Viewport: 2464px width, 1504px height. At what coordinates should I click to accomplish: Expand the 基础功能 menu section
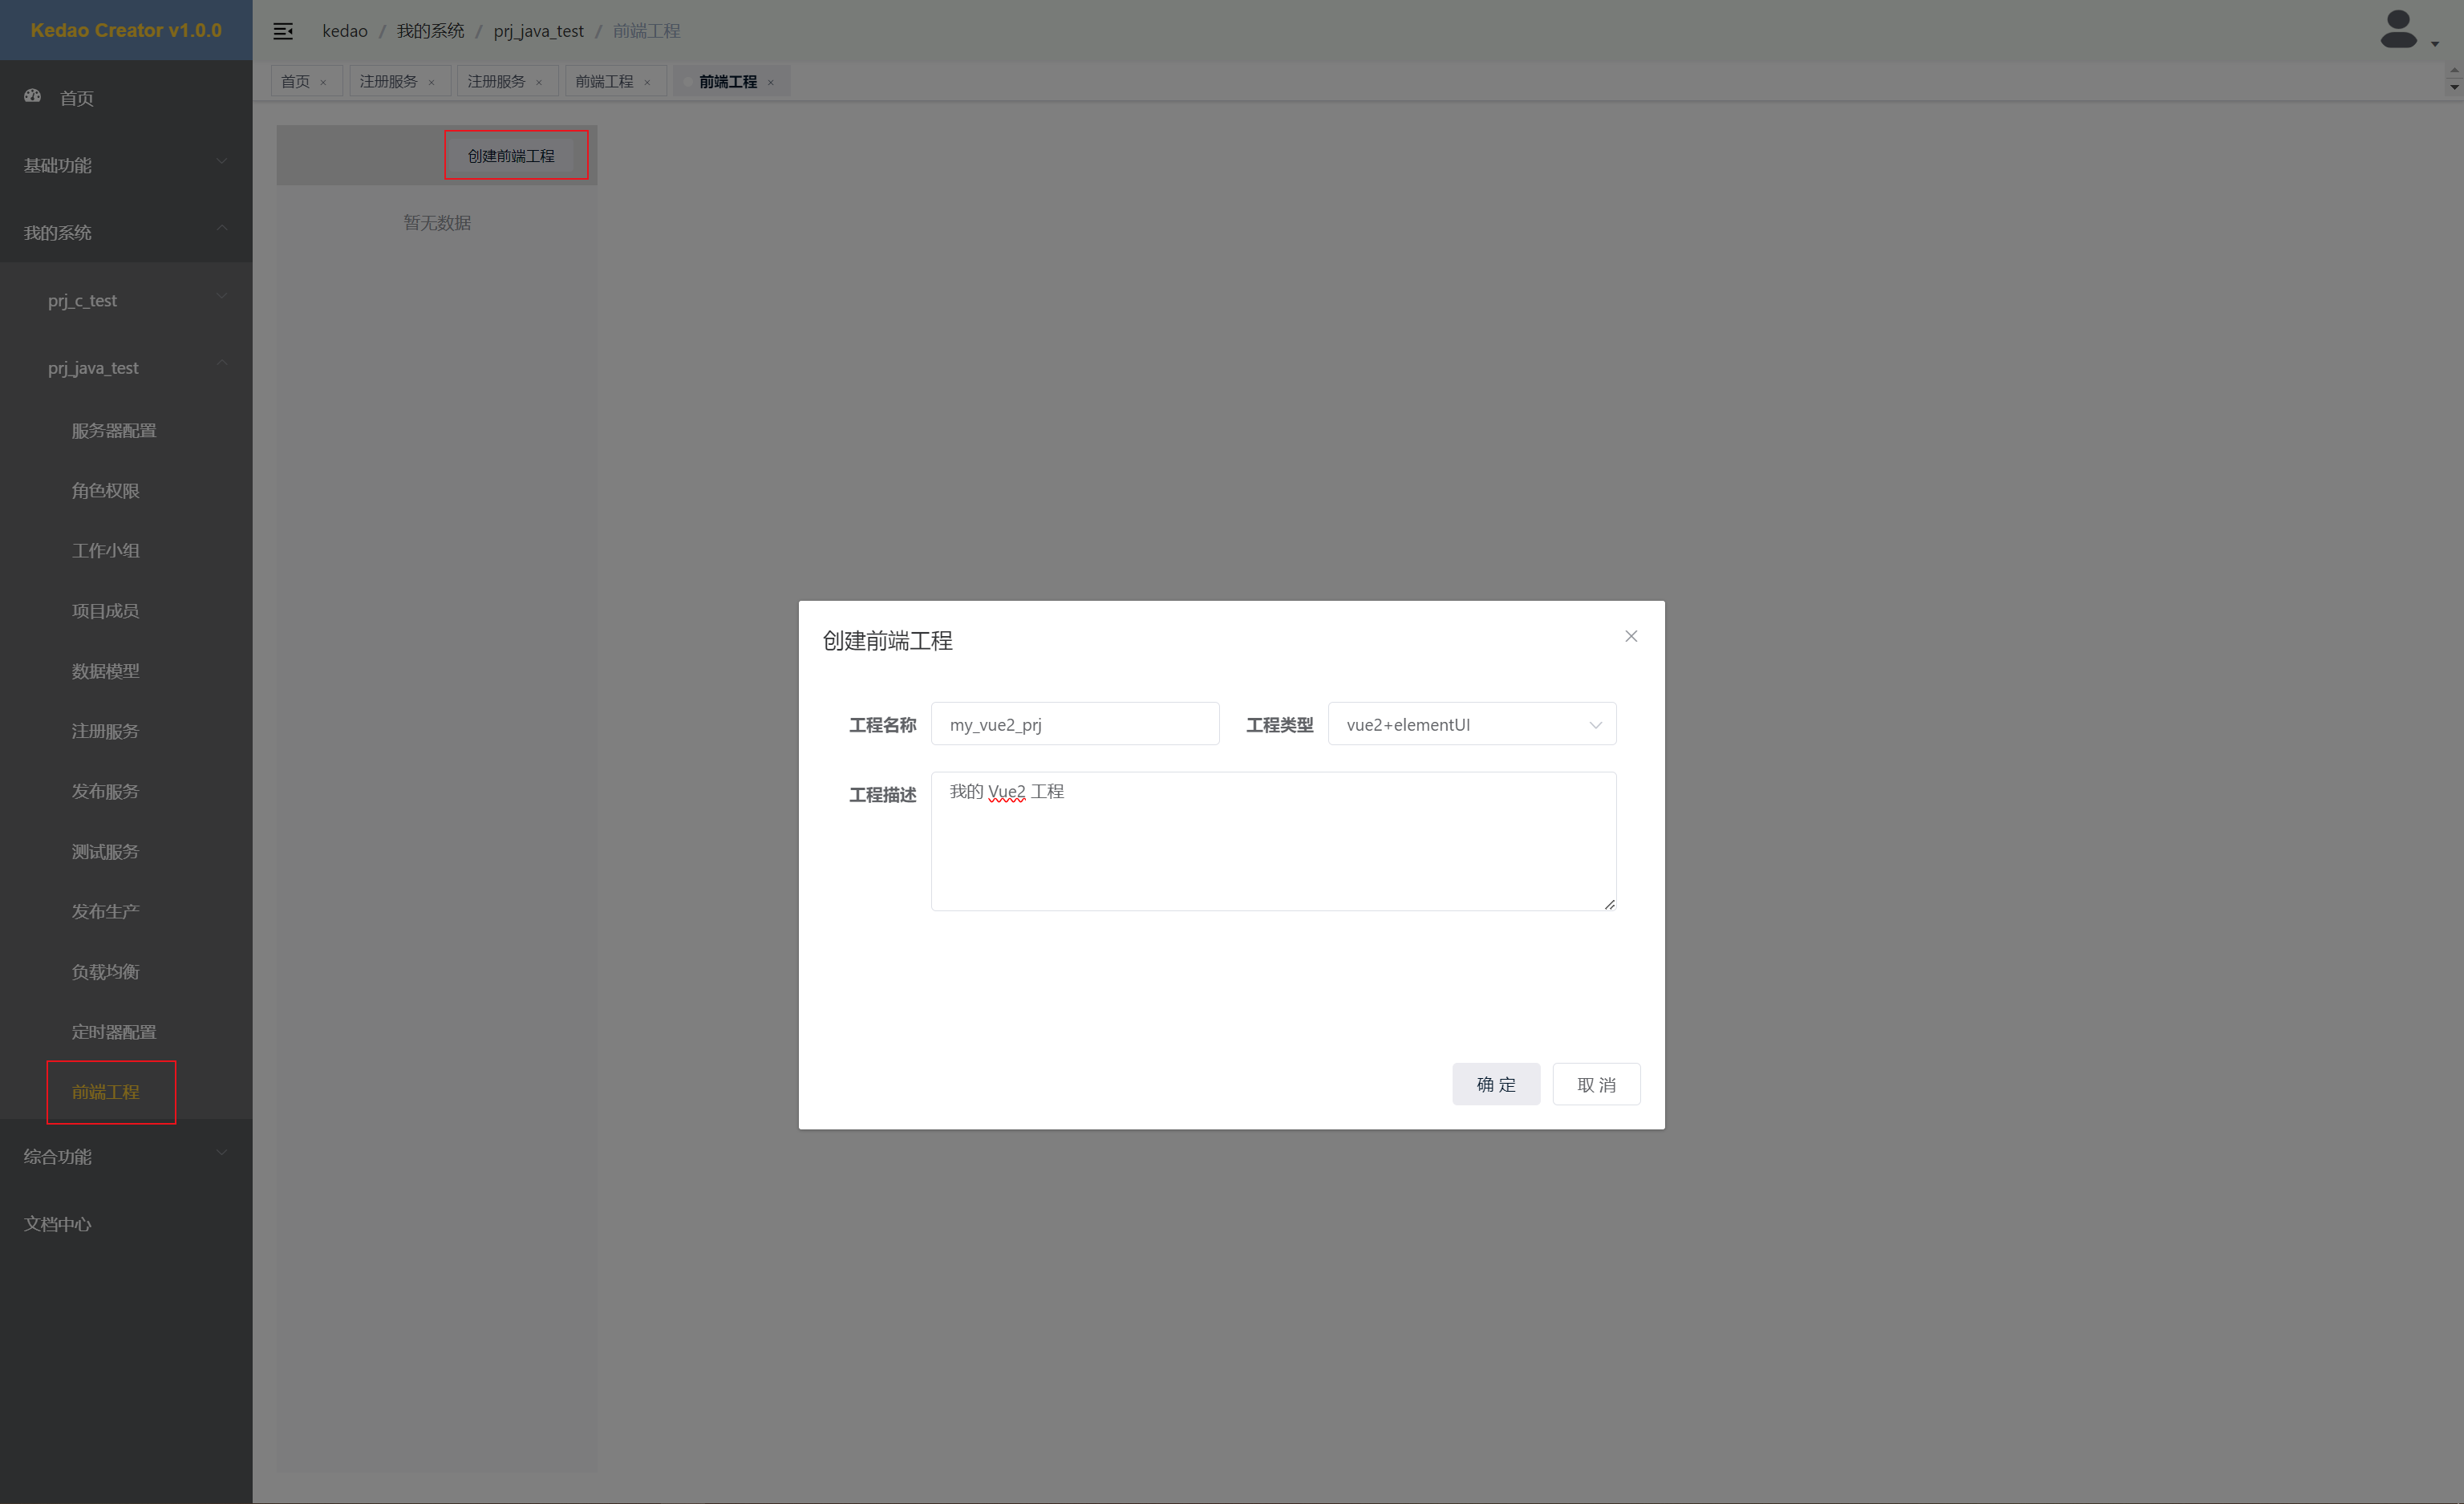click(x=126, y=165)
